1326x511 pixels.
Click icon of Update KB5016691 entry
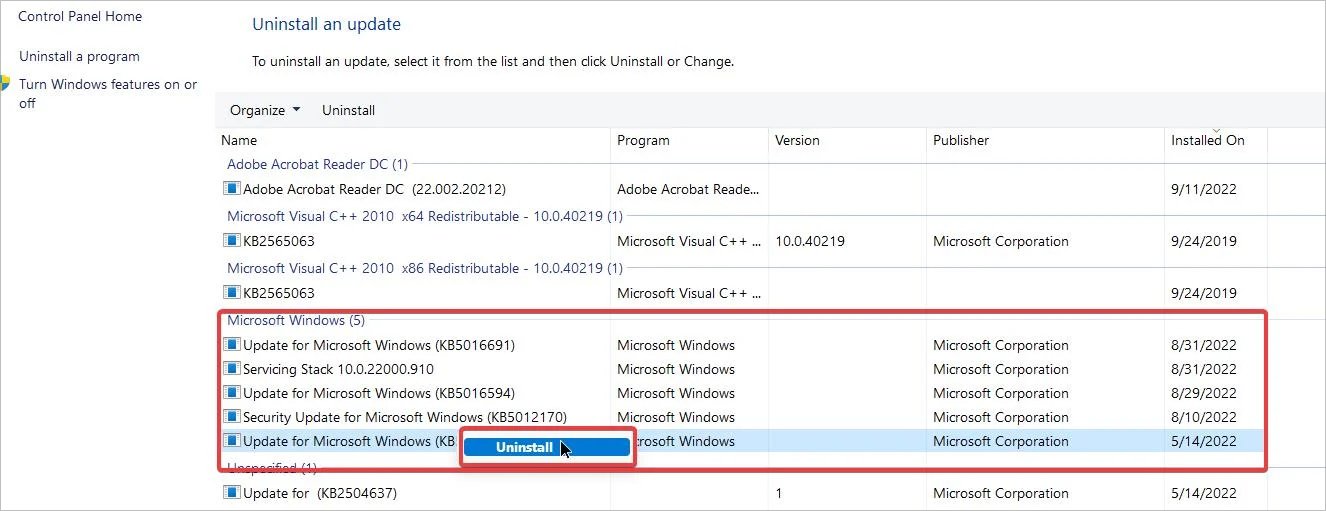tap(232, 345)
